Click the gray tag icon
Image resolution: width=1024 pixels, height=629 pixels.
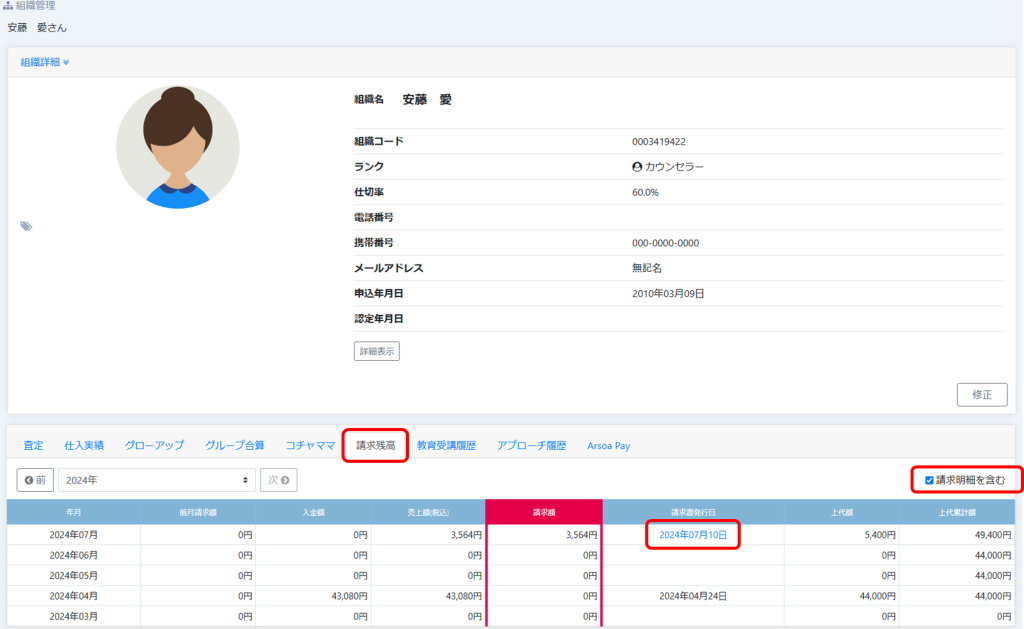coord(26,226)
